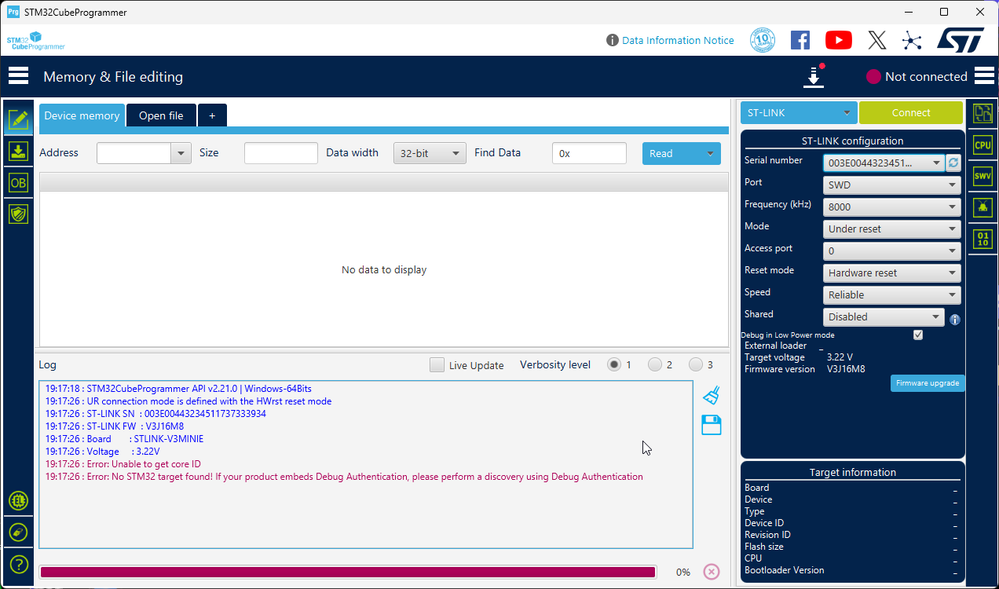Screen dimensions: 999x589
Task: Open the ST-LINK interface dropdown
Action: [x=798, y=113]
